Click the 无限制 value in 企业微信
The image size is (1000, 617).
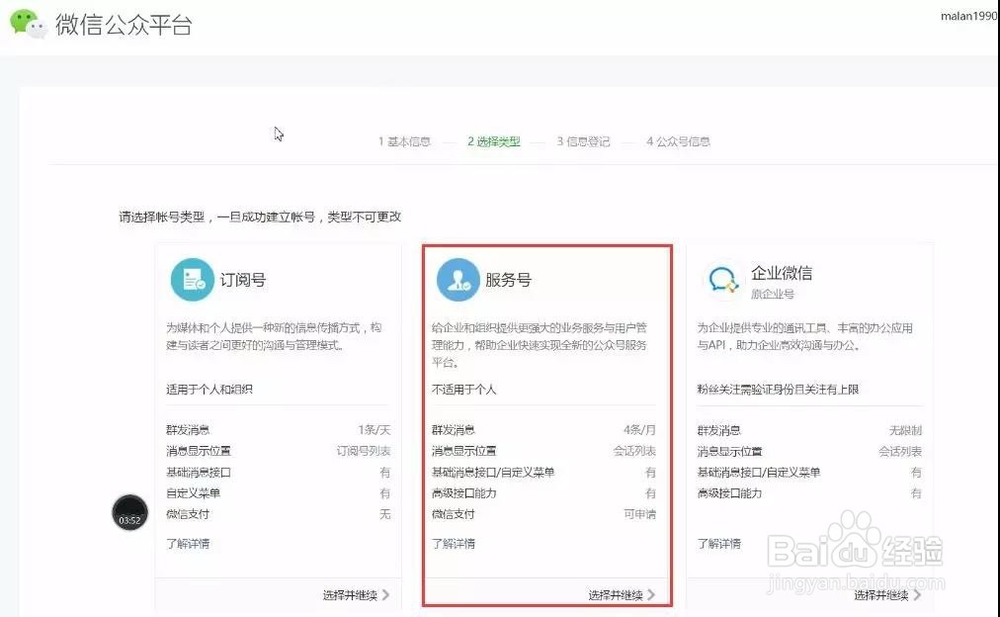coord(906,430)
